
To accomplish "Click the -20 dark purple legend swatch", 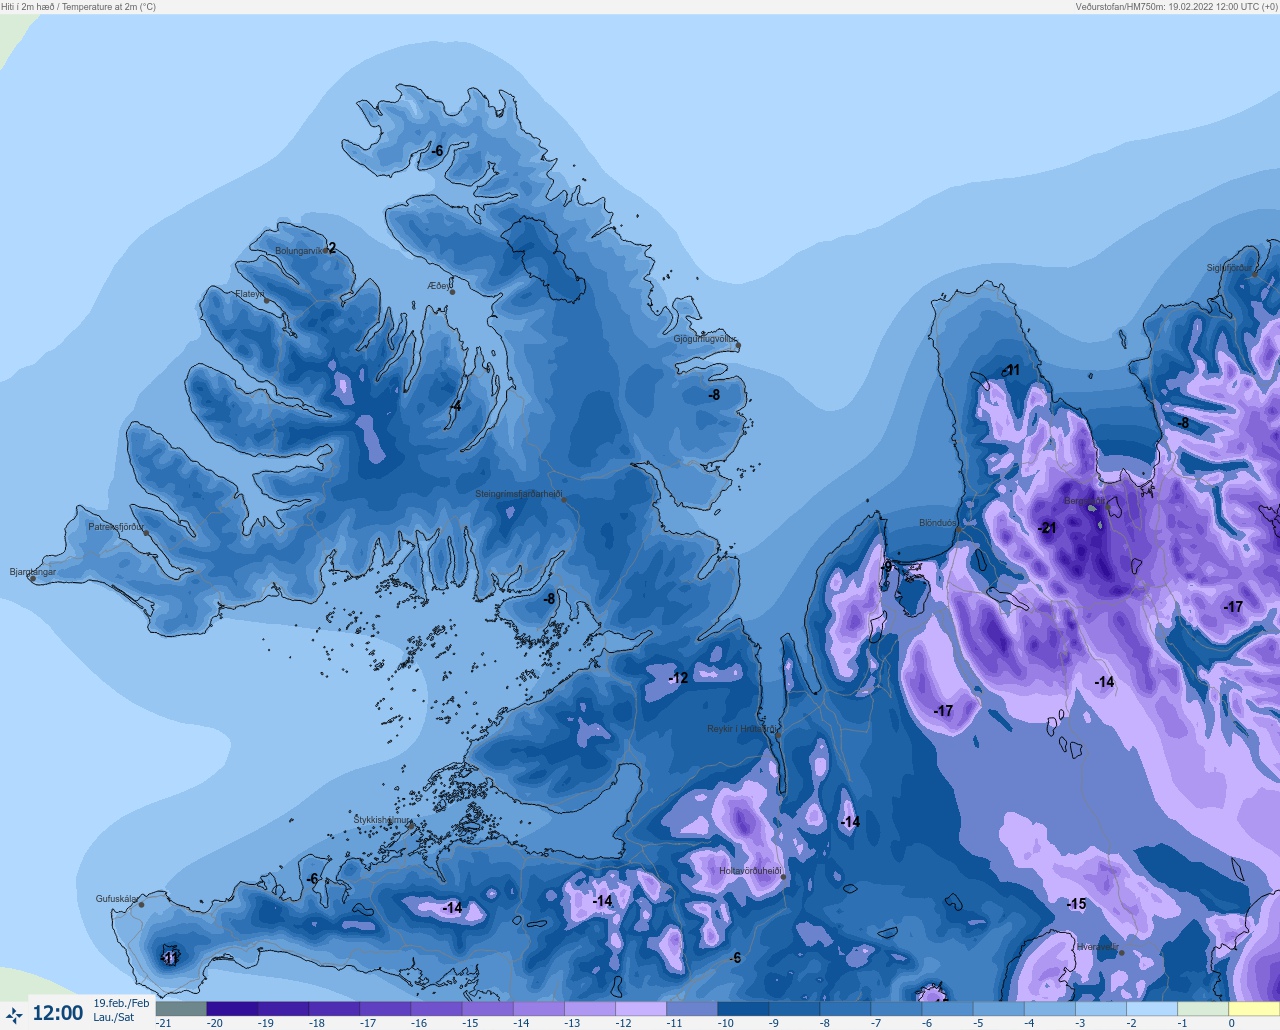I will pos(232,1009).
